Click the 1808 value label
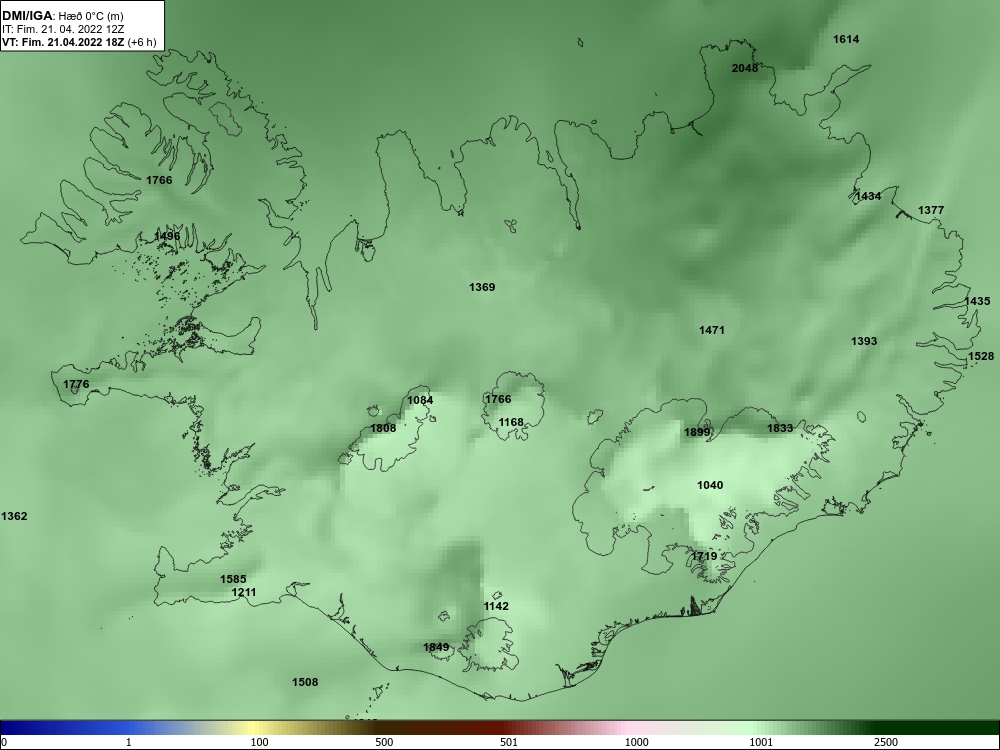1000x750 pixels. pyautogui.click(x=383, y=429)
